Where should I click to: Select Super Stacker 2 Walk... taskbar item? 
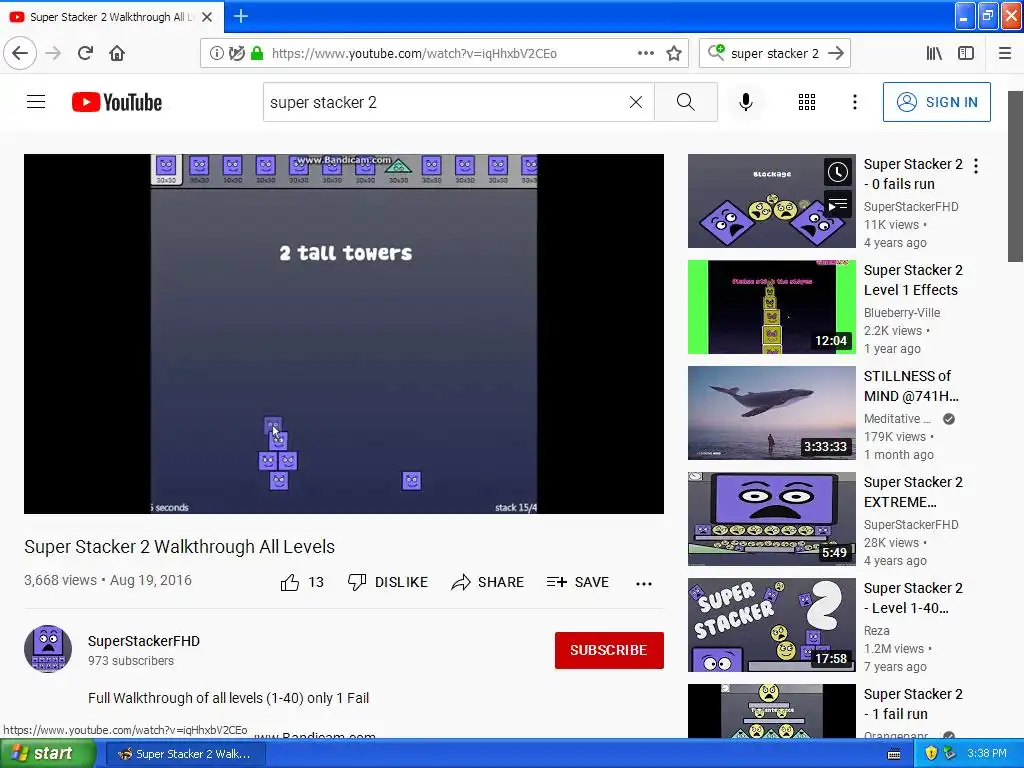click(x=187, y=754)
